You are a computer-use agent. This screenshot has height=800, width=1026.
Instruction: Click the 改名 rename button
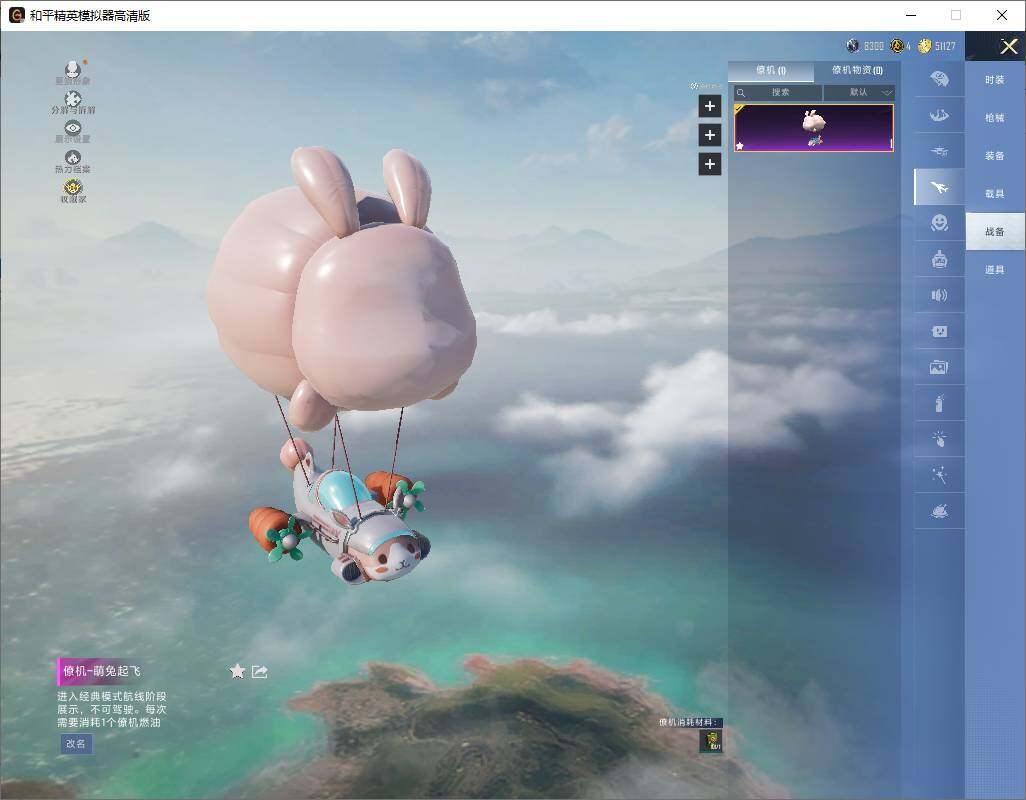coord(76,744)
